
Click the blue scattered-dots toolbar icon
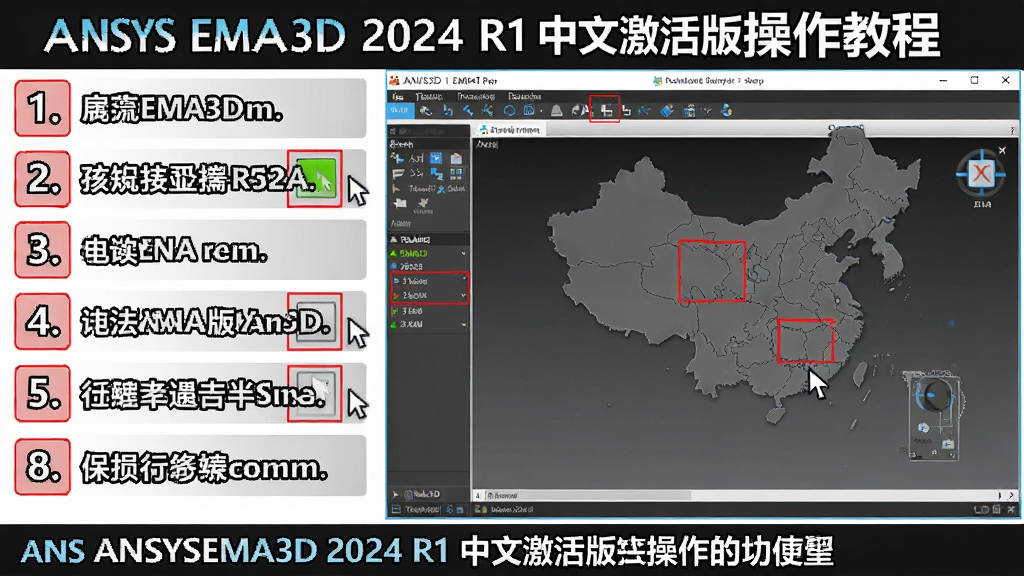(x=644, y=111)
